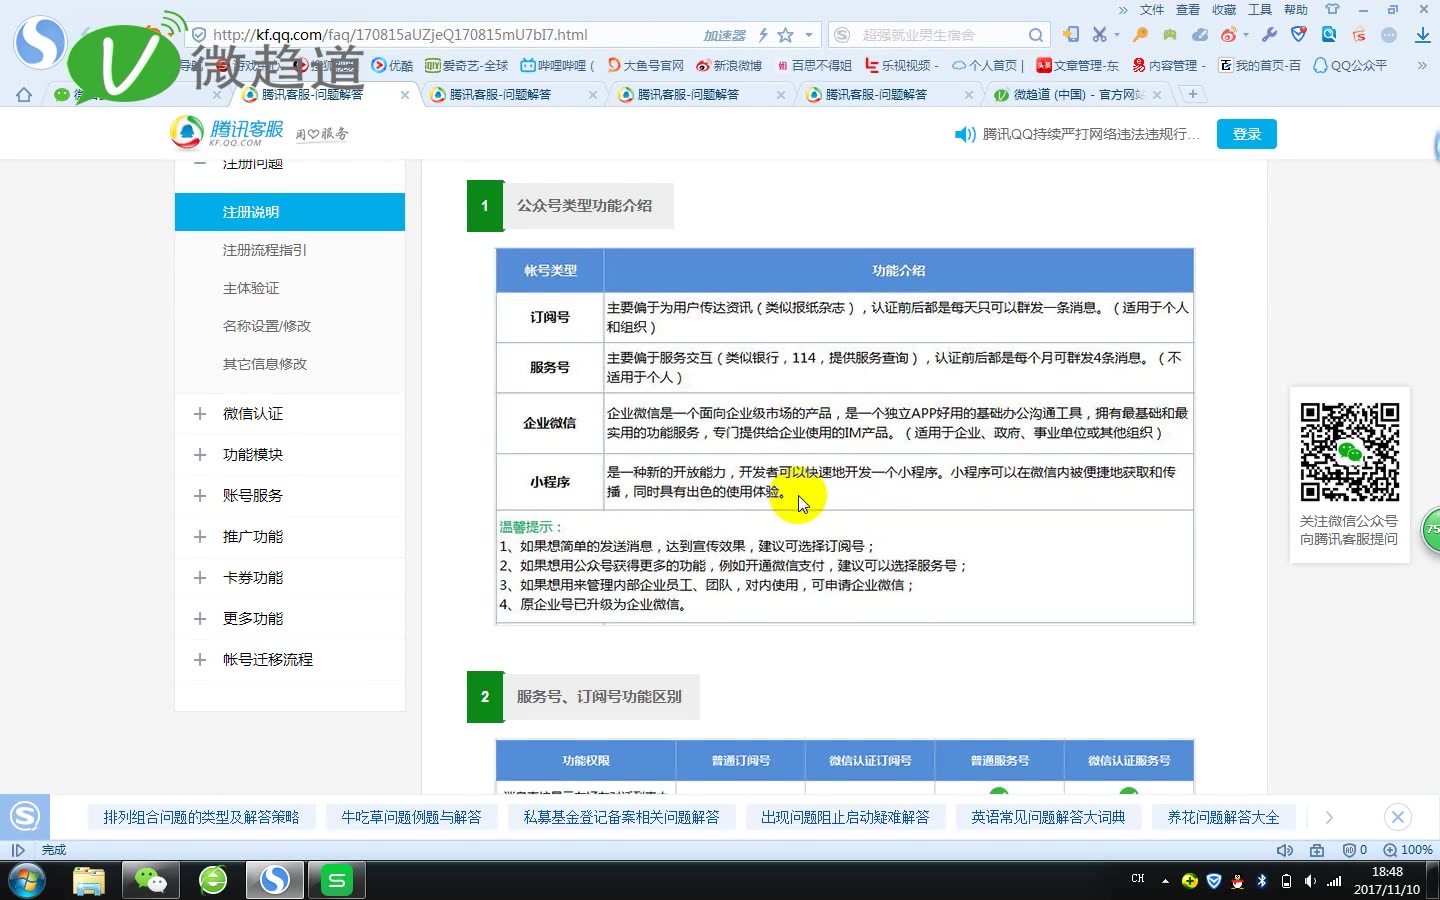Open the 文章管理-东 bookmark
Screen dimensions: 1440x900
click(x=1077, y=66)
